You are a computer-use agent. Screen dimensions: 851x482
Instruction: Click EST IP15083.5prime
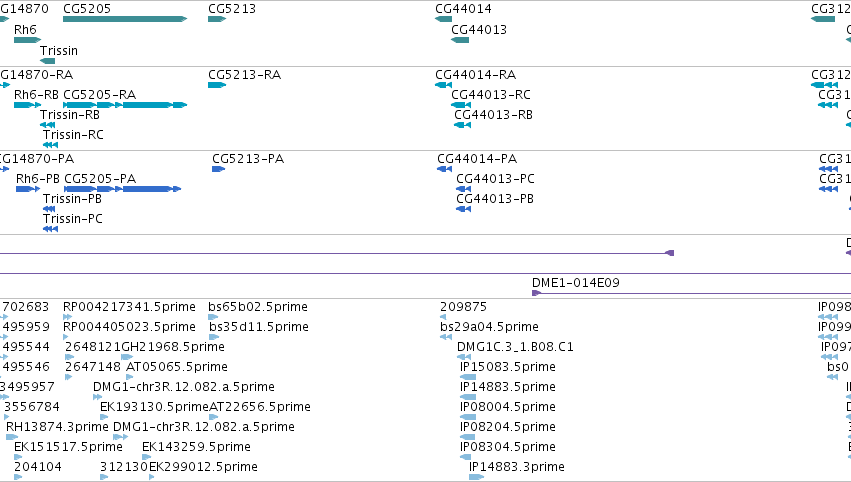508,367
